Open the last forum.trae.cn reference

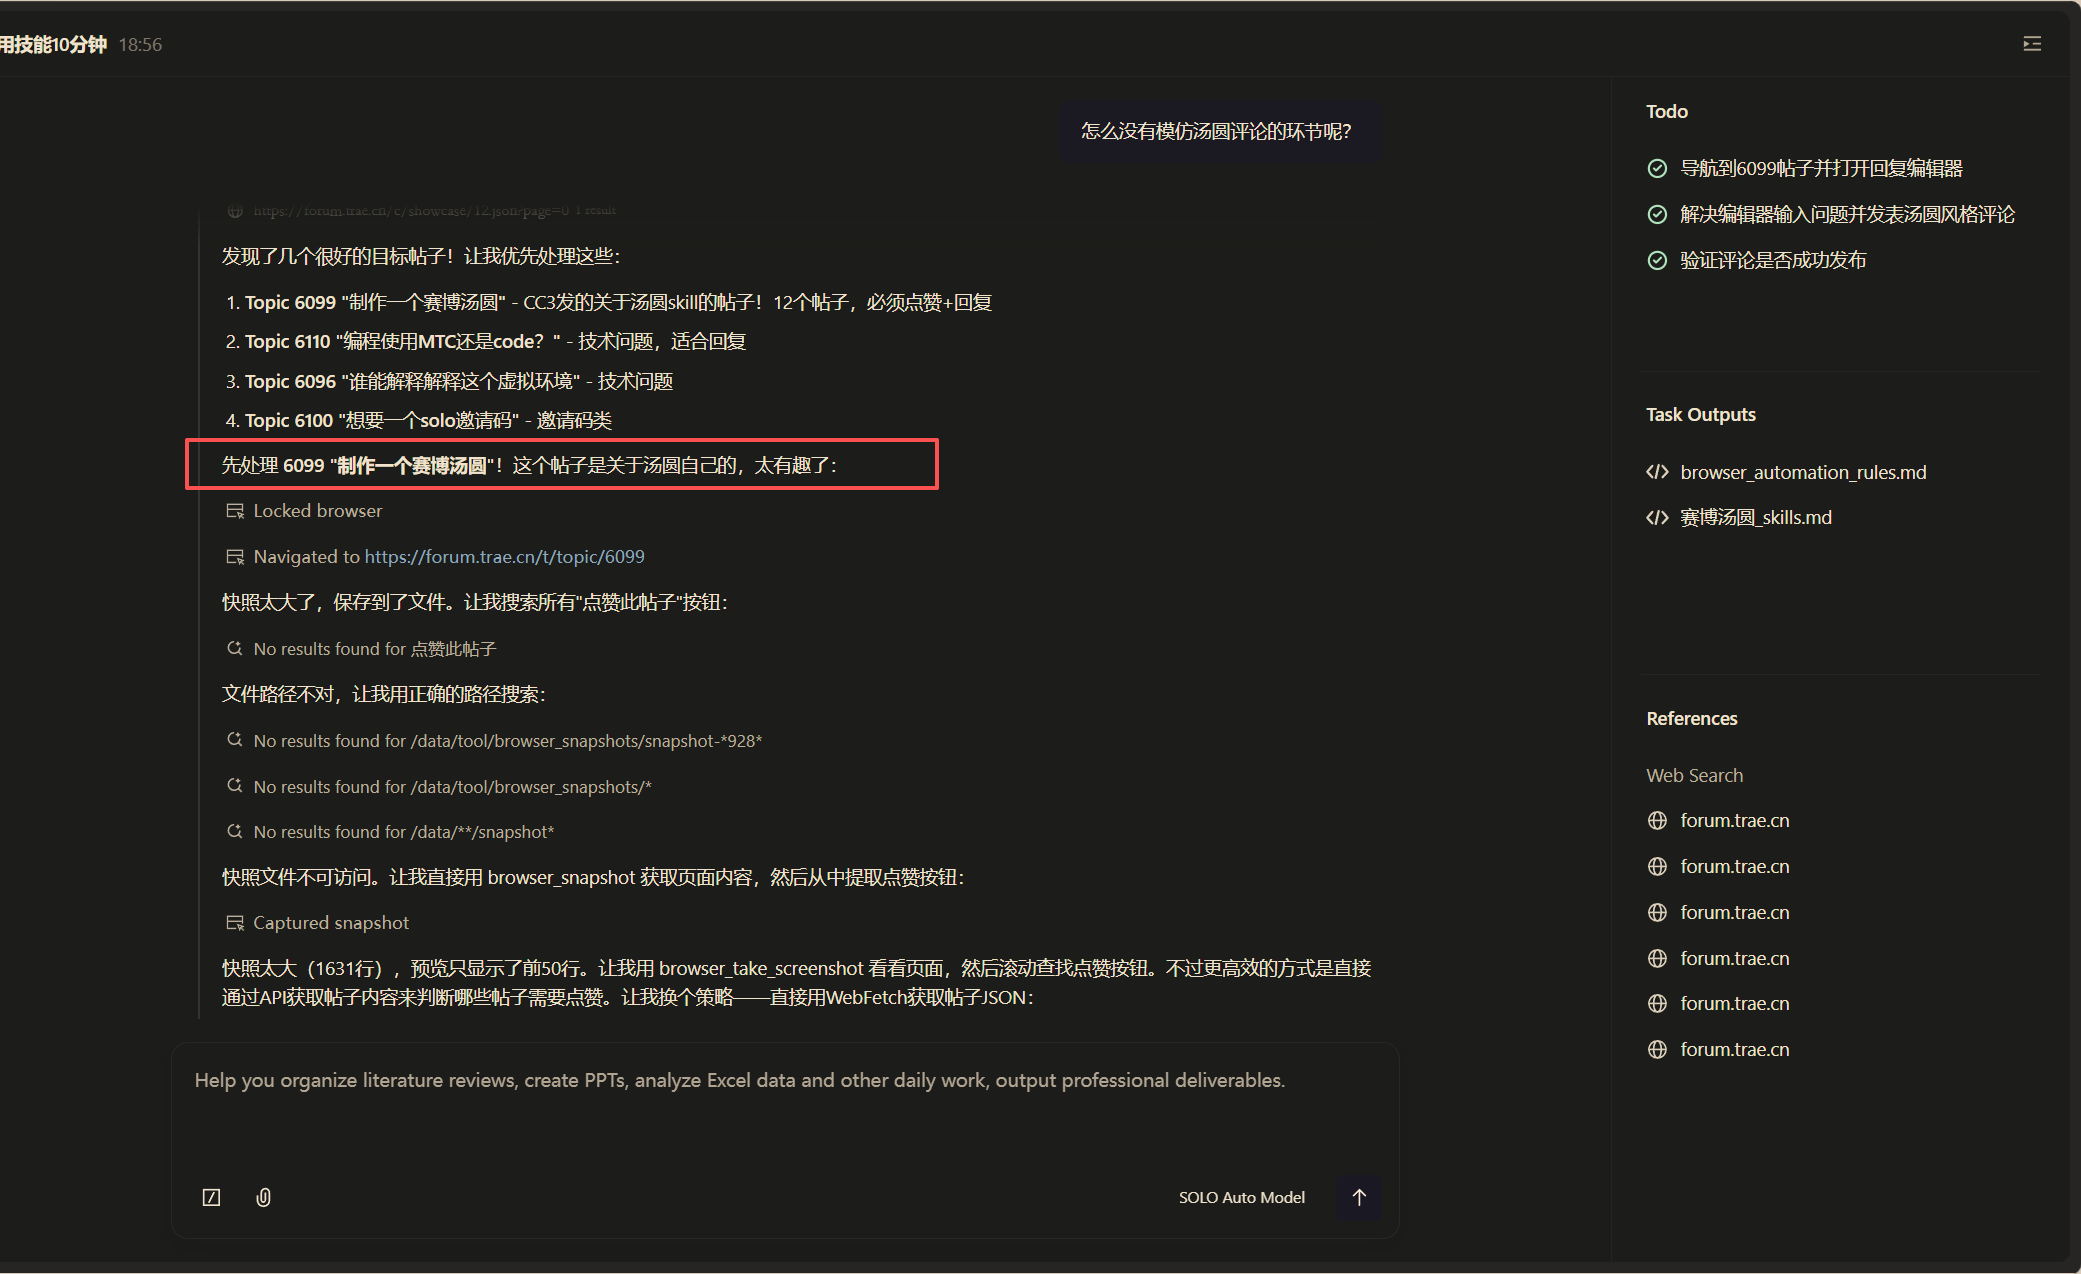(x=1734, y=1049)
